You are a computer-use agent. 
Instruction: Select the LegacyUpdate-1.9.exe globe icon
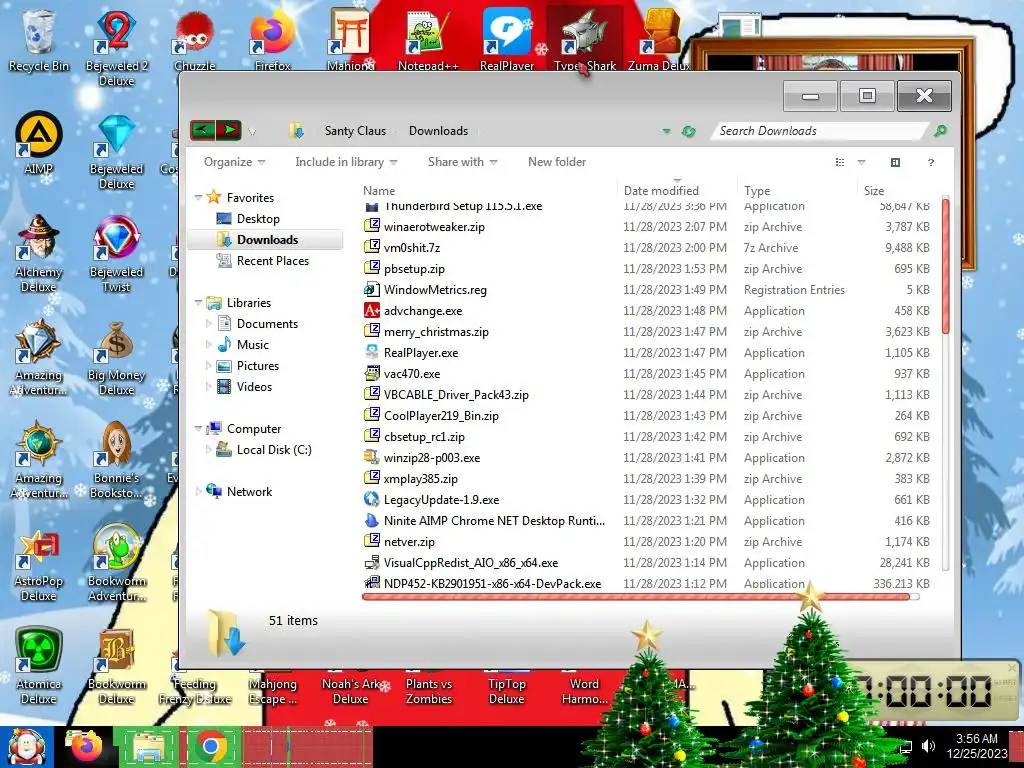(x=372, y=499)
